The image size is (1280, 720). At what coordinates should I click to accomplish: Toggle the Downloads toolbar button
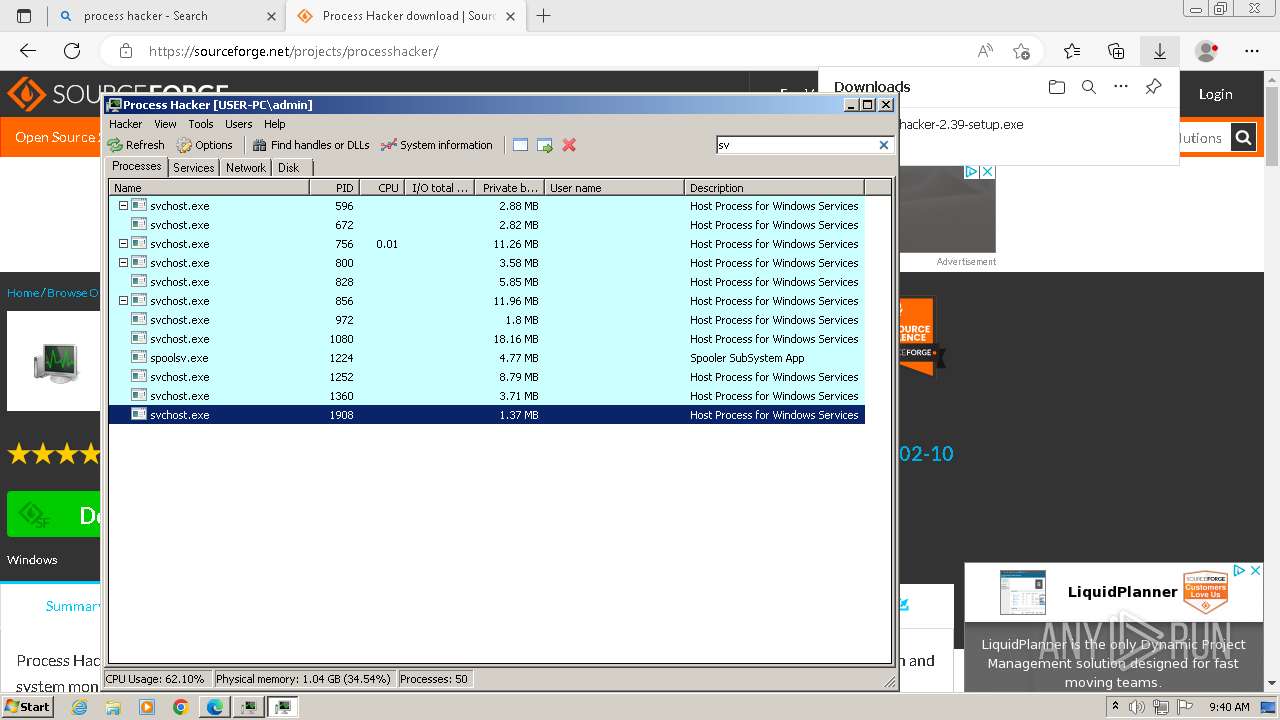click(x=1160, y=51)
